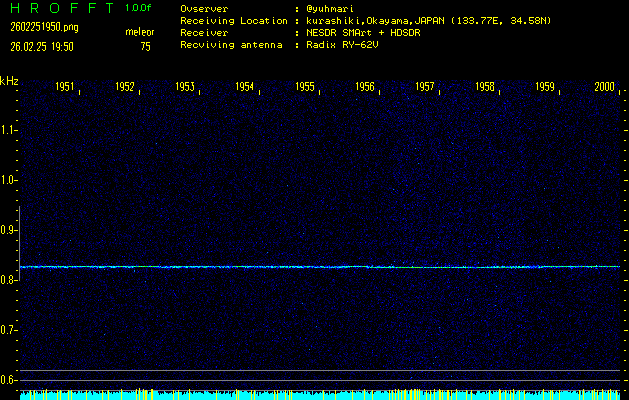Click the 1951 time marker
Screen dimensions: 629x400
(x=66, y=88)
